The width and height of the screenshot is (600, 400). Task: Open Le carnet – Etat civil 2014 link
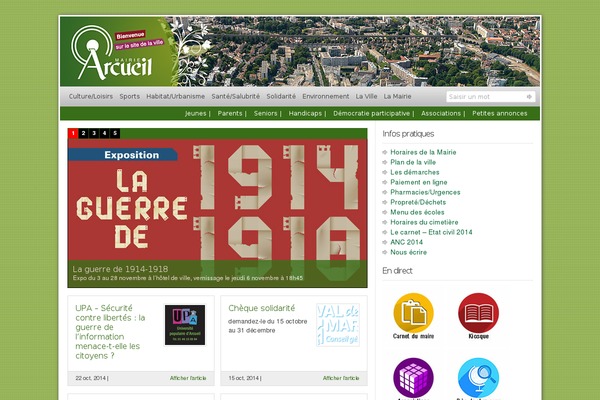[x=431, y=232]
